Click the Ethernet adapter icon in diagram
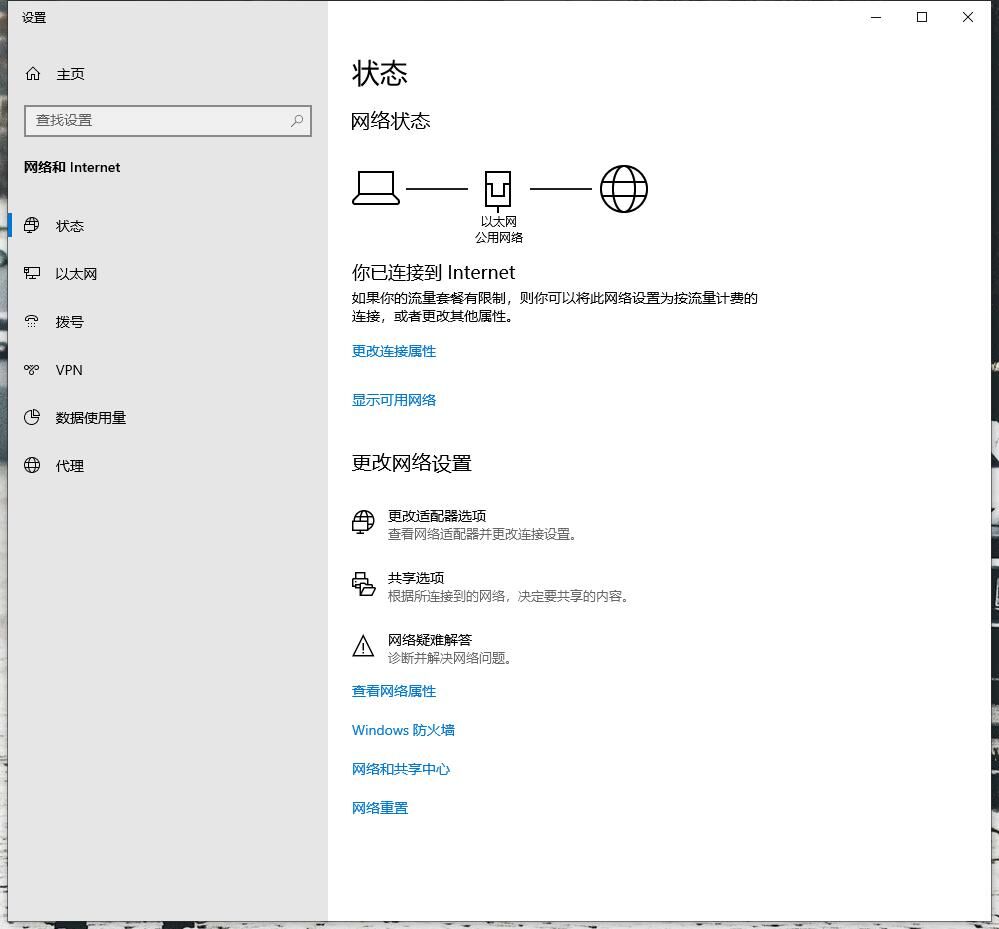The width and height of the screenshot is (999, 929). click(x=498, y=191)
